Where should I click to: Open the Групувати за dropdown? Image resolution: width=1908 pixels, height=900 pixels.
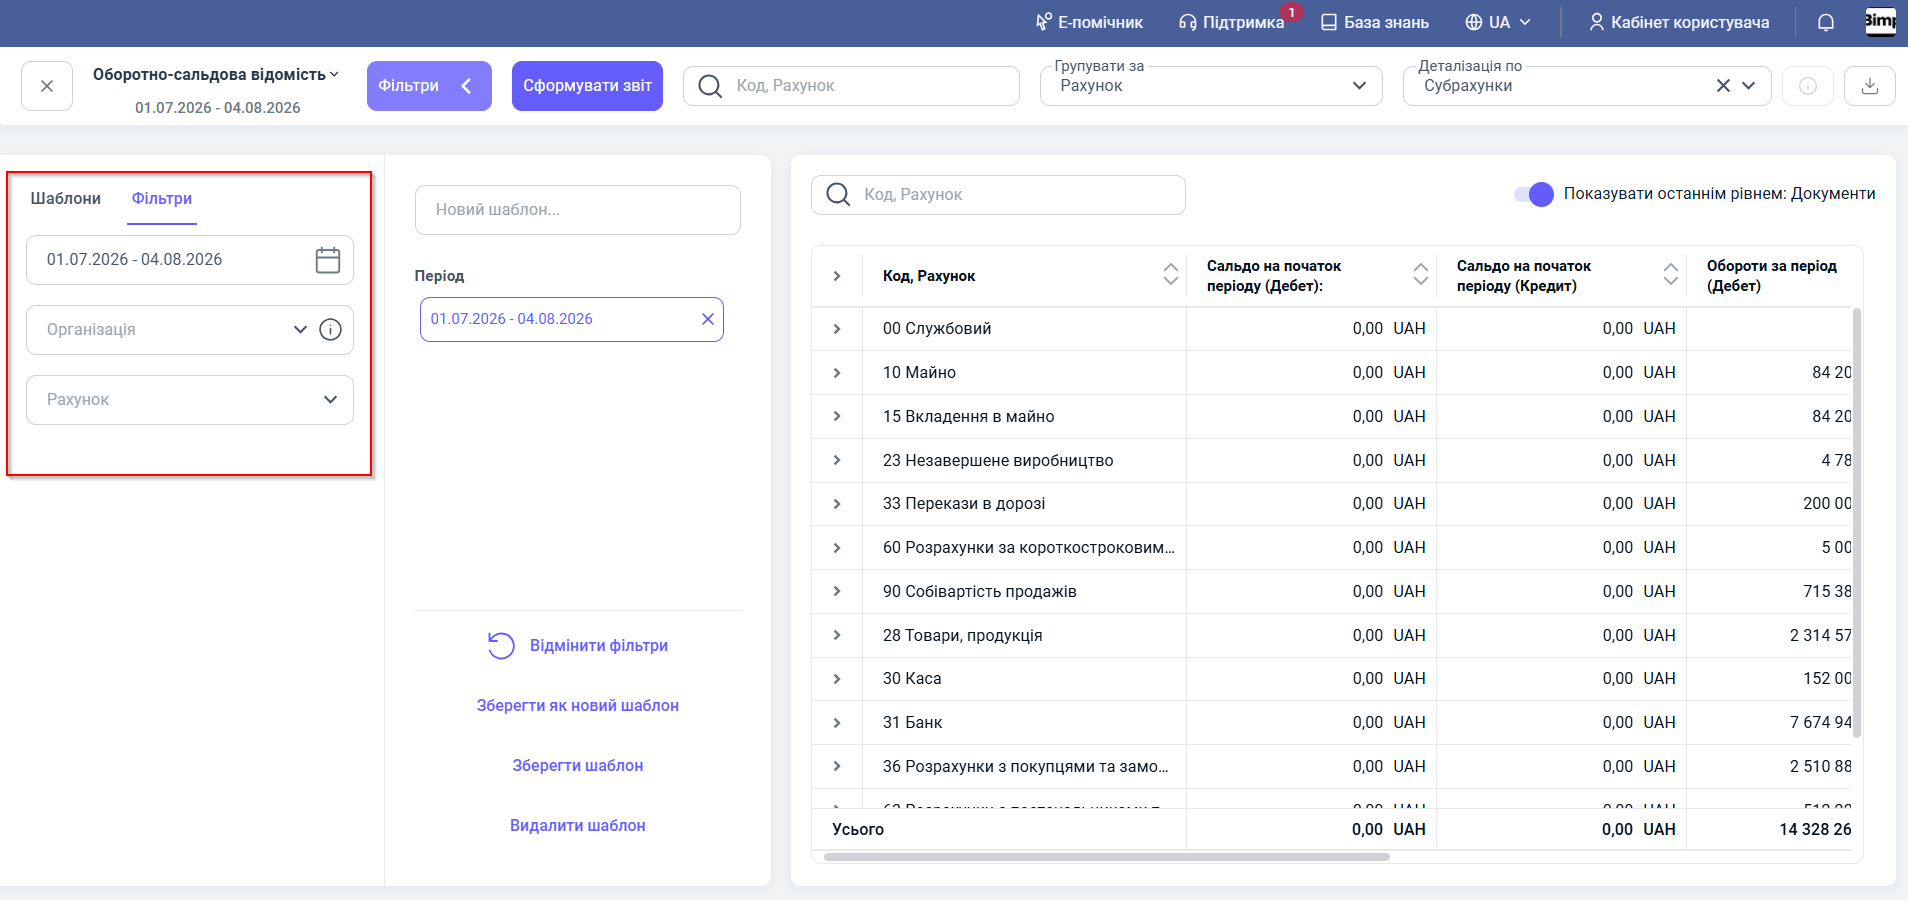[x=1211, y=86]
